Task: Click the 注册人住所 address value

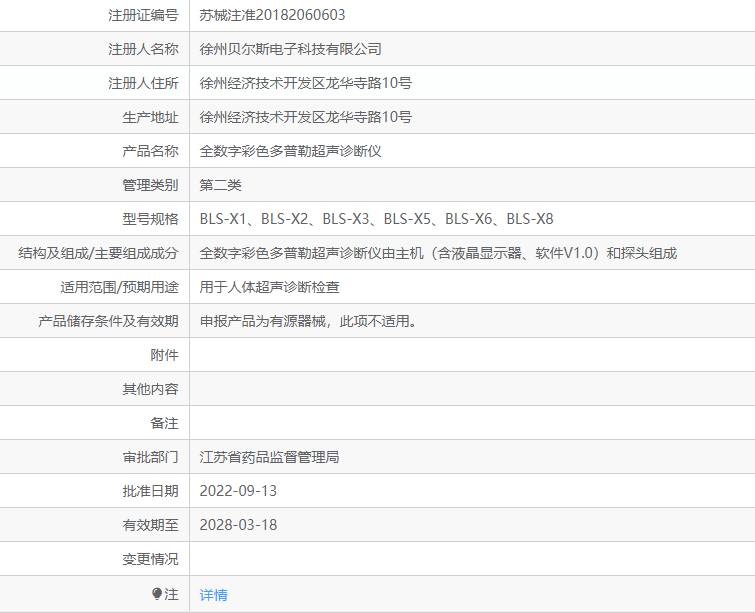Action: (305, 83)
